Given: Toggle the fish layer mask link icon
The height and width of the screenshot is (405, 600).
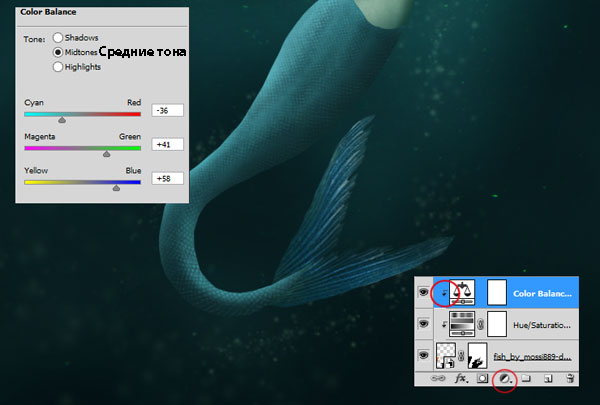Looking at the screenshot, I should pyautogui.click(x=461, y=356).
